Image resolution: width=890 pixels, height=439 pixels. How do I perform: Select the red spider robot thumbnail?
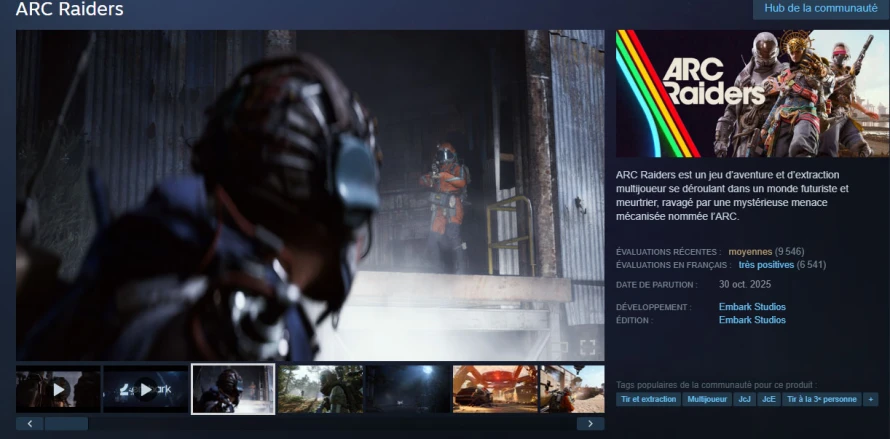click(x=496, y=389)
